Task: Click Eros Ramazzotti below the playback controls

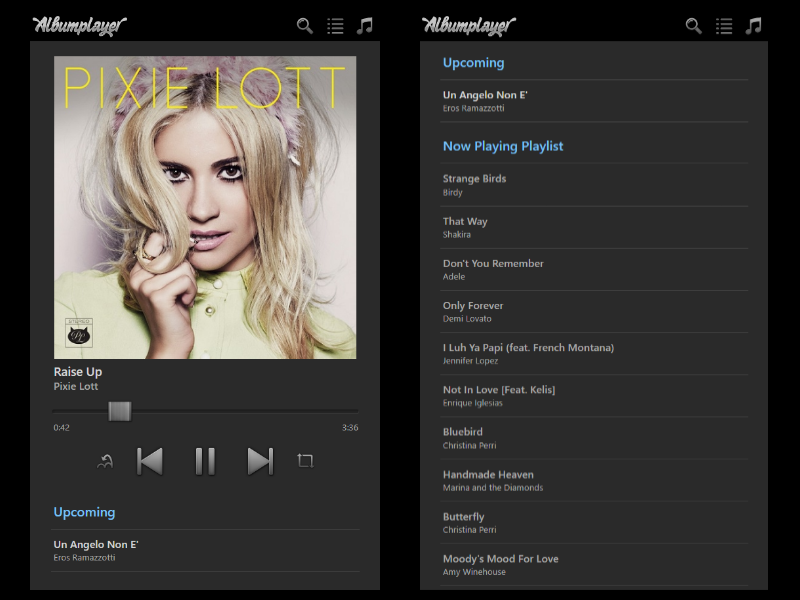Action: click(x=84, y=558)
